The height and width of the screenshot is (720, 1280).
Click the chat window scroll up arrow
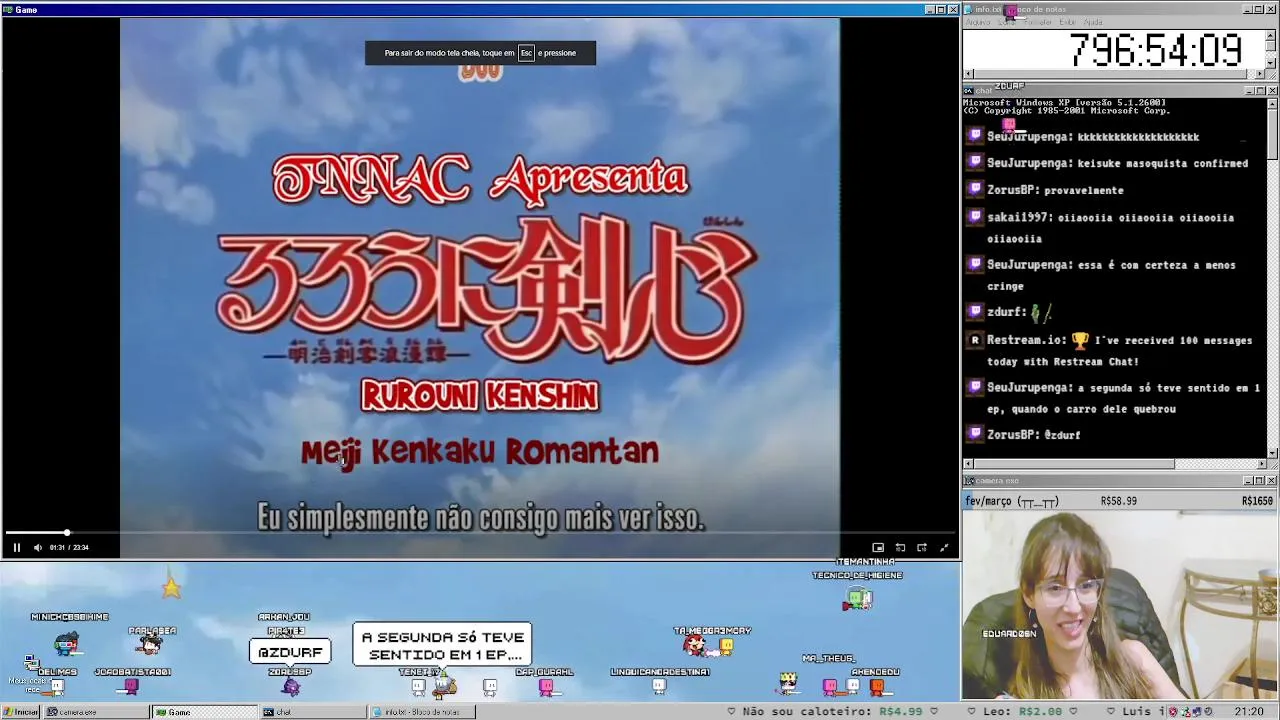[1272, 103]
